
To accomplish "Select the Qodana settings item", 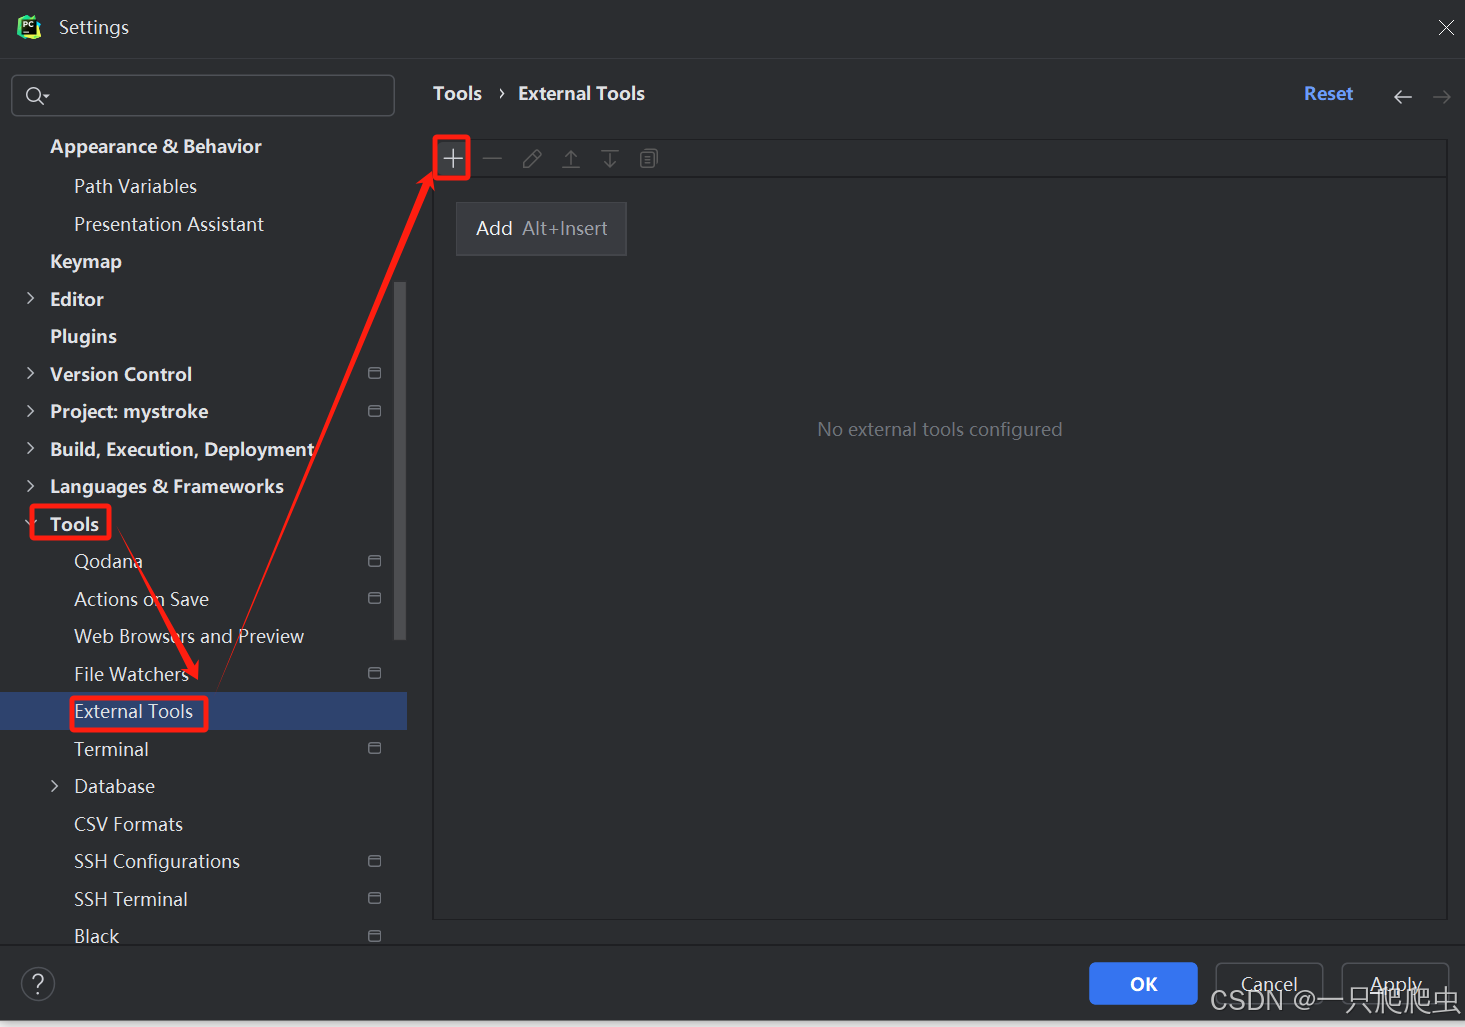I will click(108, 562).
